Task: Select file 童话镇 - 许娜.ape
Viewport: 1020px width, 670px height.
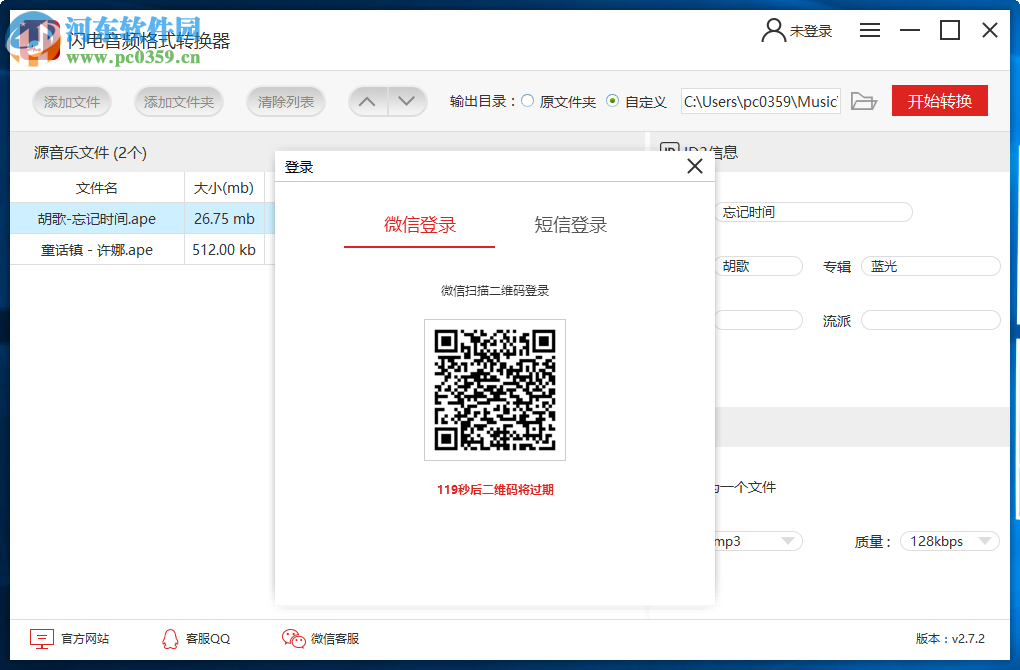Action: point(97,250)
